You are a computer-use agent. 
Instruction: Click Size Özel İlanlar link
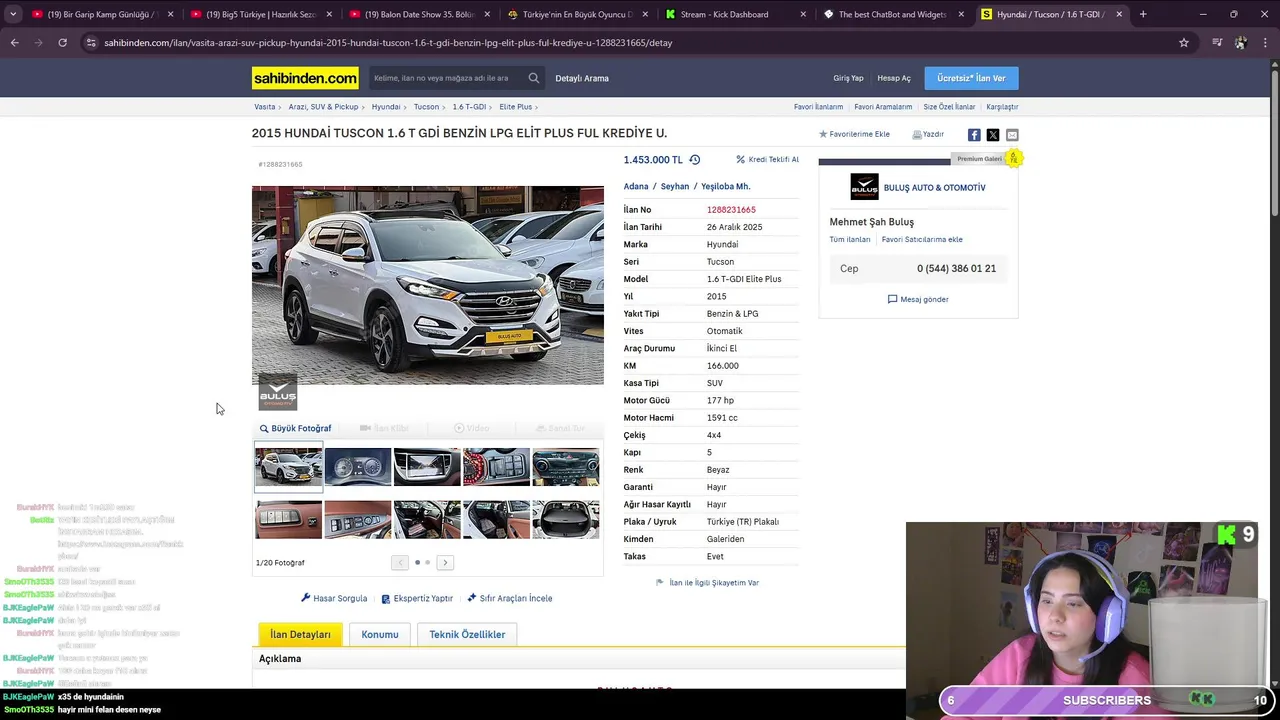[949, 106]
